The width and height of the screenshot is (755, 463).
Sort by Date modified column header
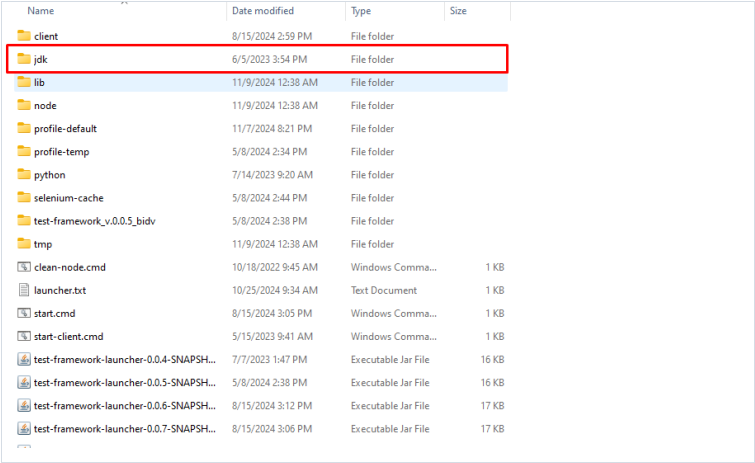262,11
